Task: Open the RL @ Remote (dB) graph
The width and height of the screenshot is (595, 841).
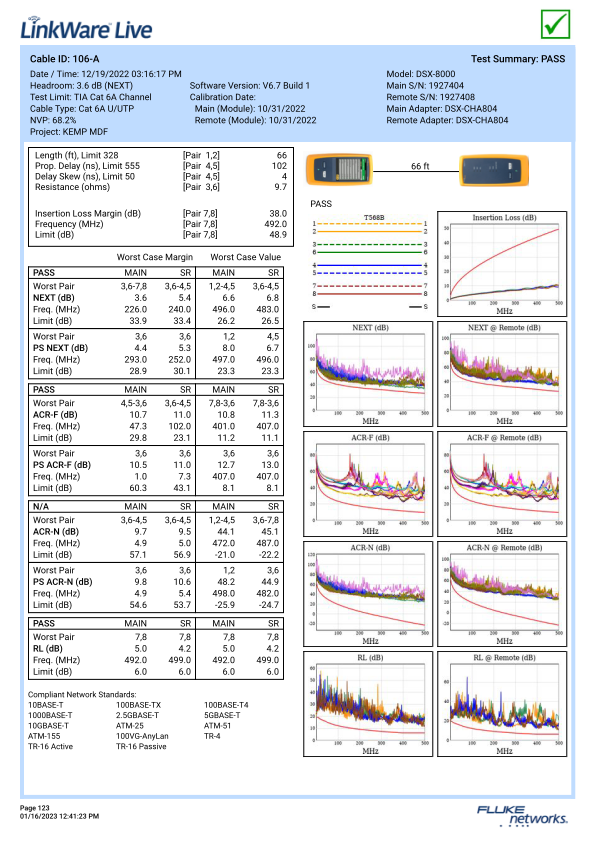Action: [x=502, y=704]
